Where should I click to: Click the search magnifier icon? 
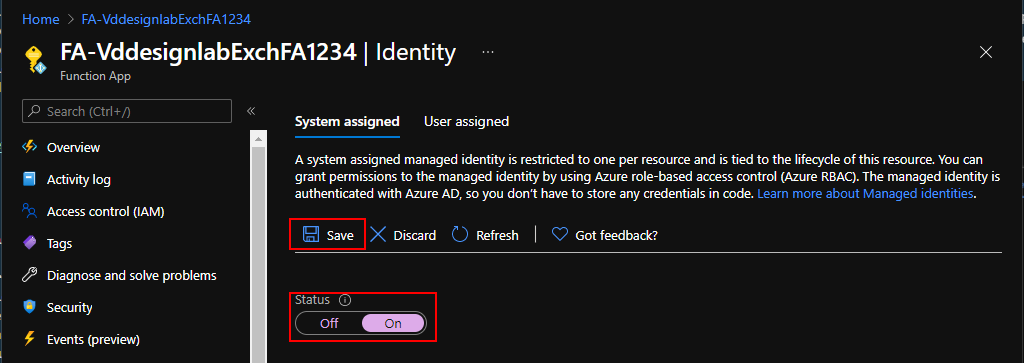(35, 112)
